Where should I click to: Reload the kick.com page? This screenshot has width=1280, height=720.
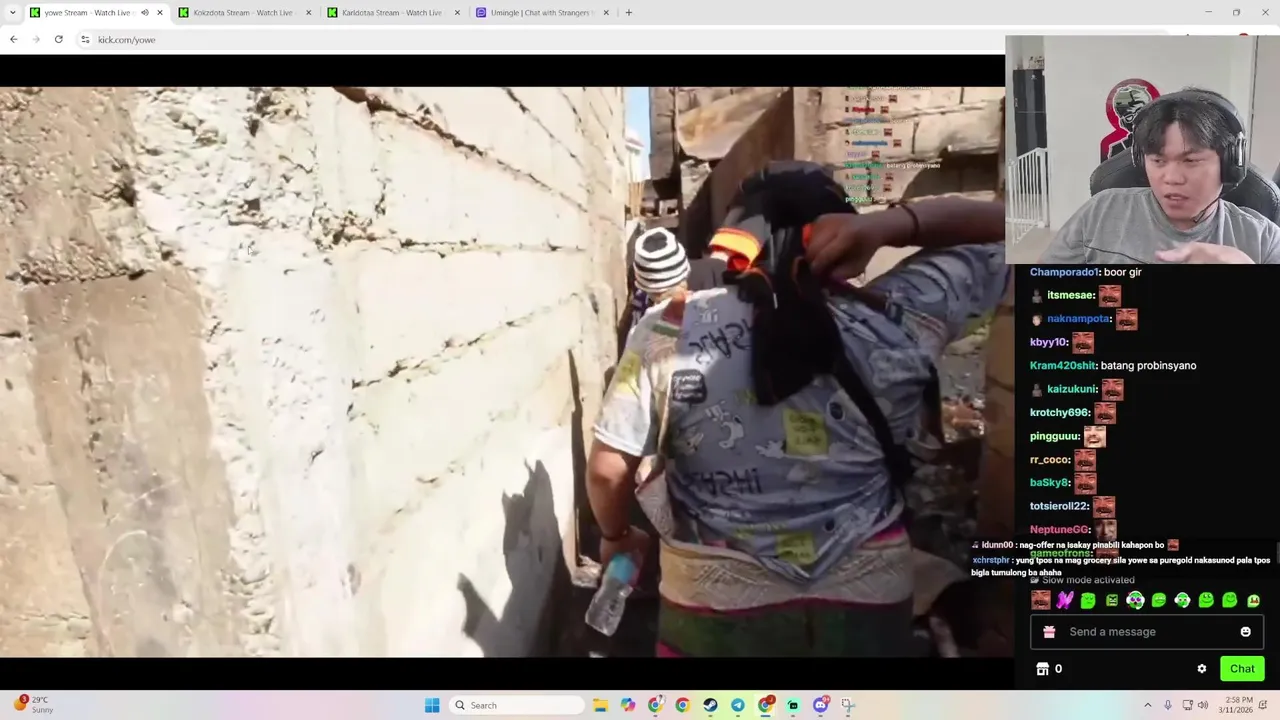(59, 40)
